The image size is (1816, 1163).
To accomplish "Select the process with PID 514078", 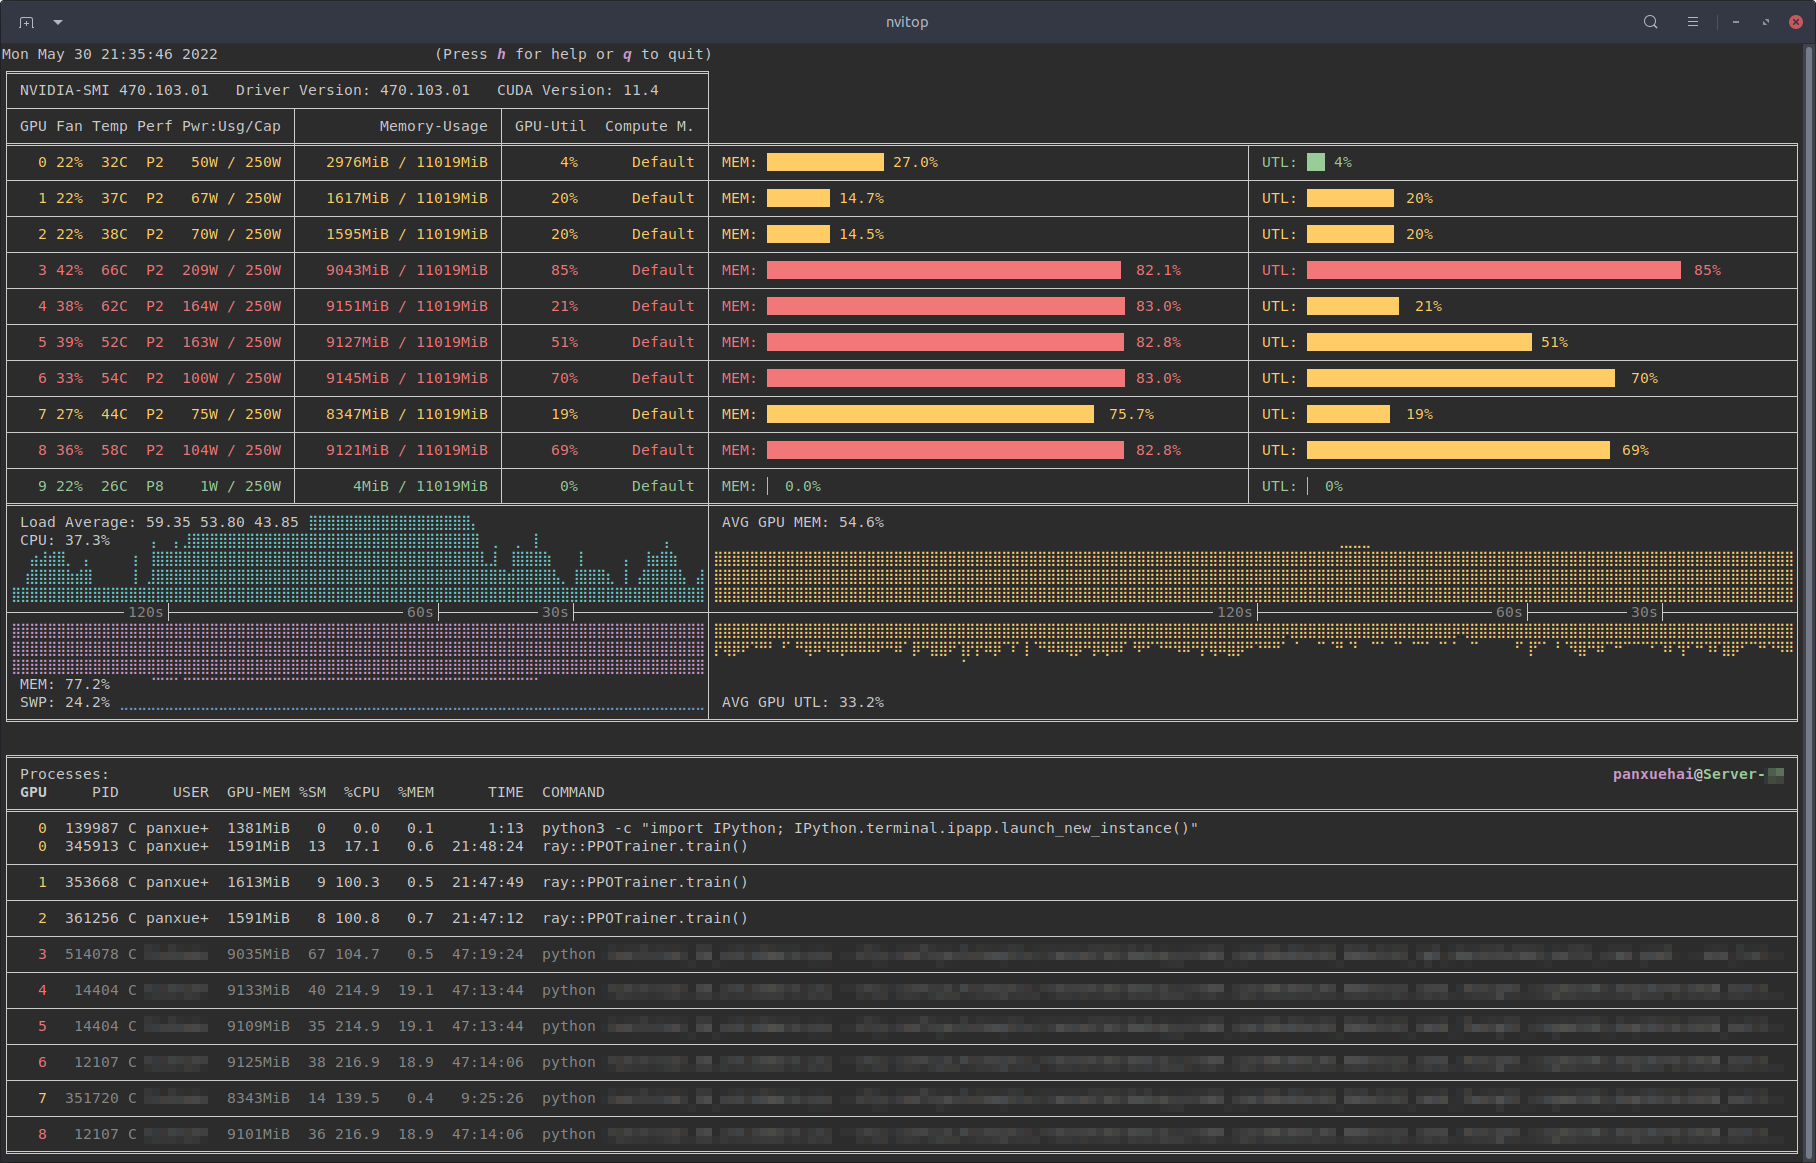I will [91, 954].
